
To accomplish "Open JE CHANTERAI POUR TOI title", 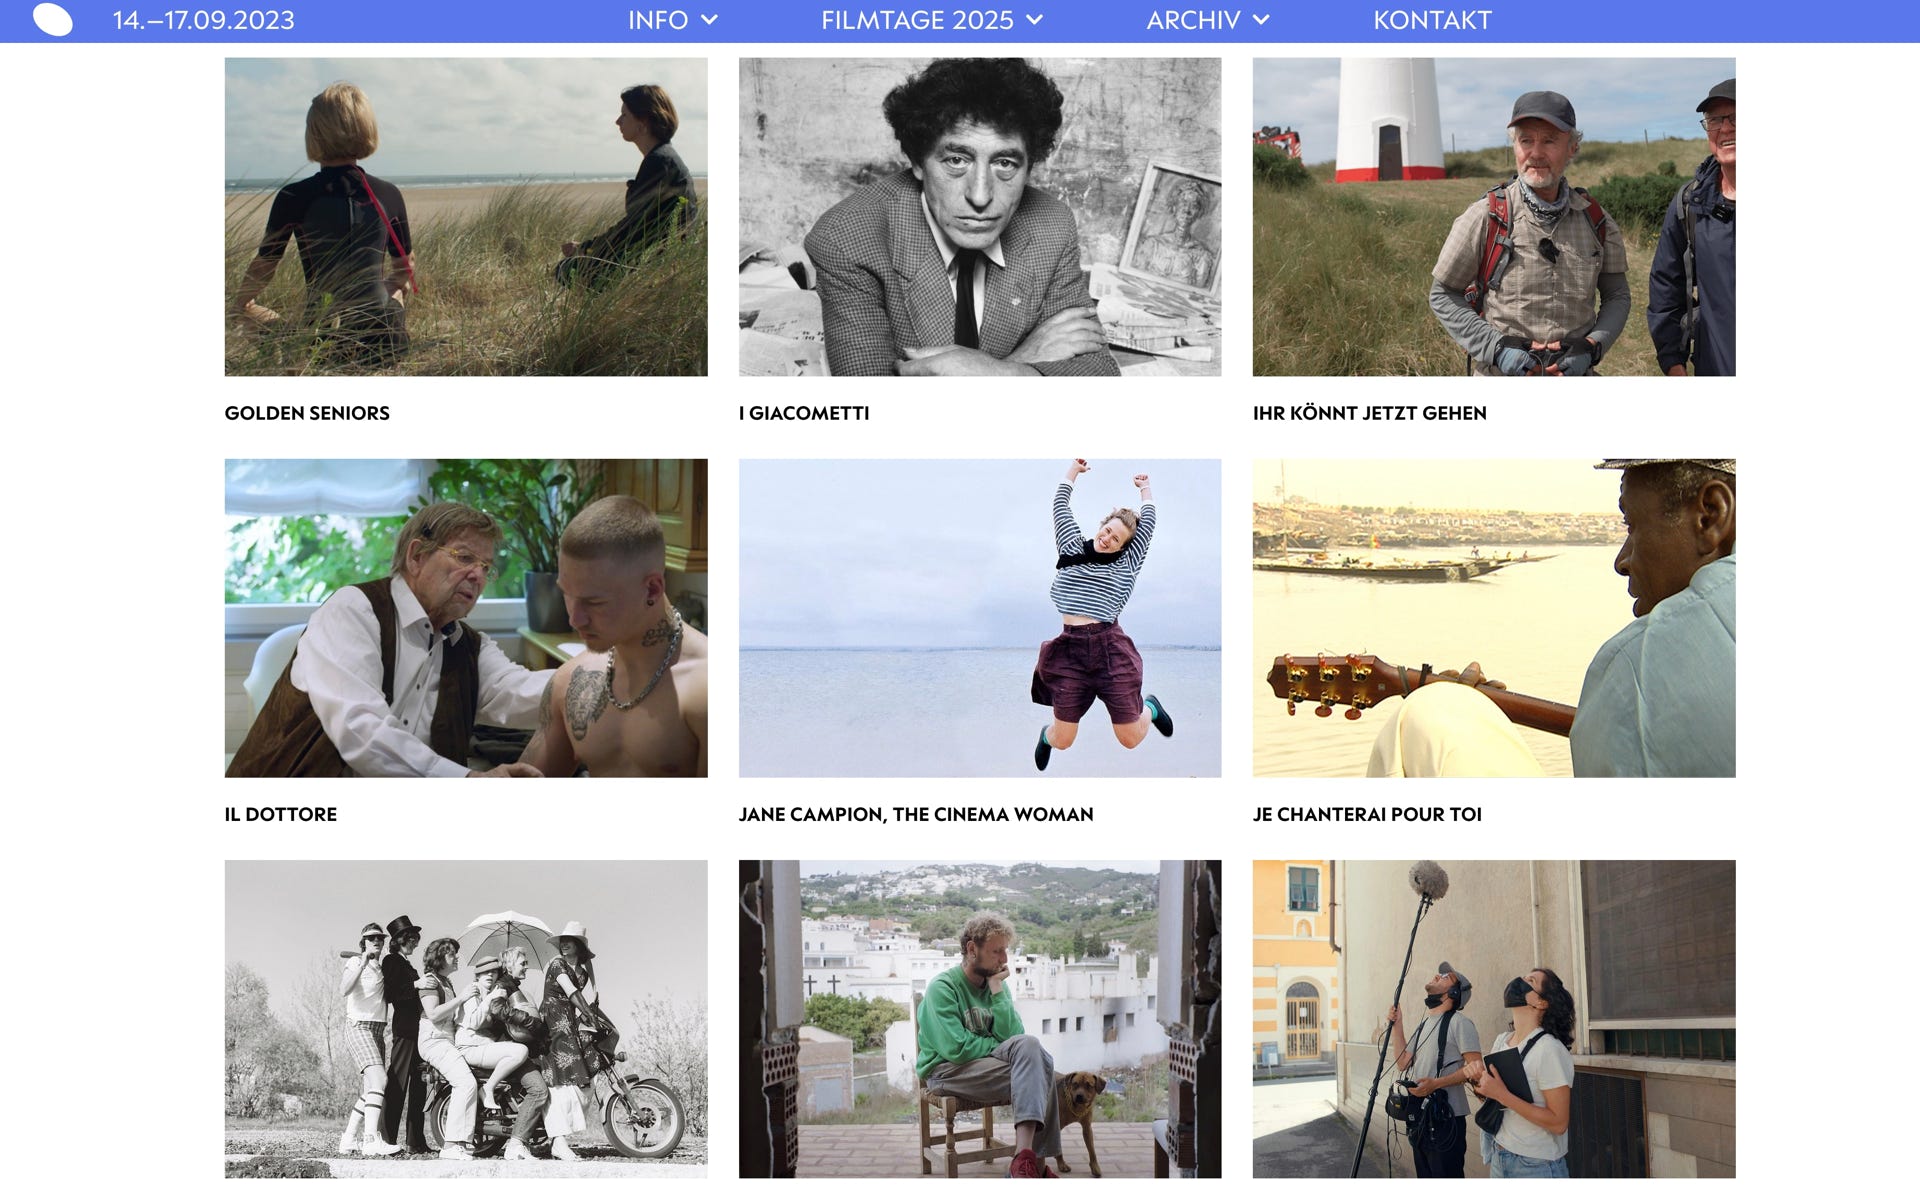I will point(1367,814).
